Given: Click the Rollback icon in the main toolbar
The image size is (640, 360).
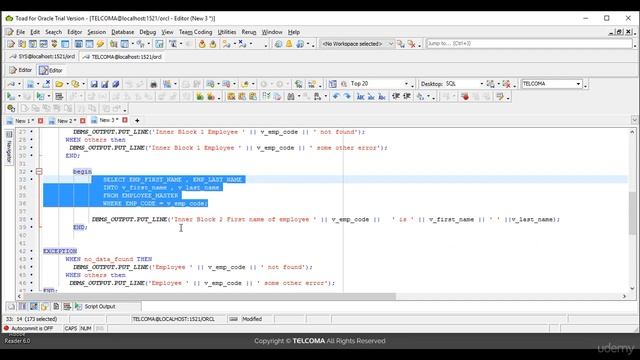Looking at the screenshot, I should click(x=213, y=44).
